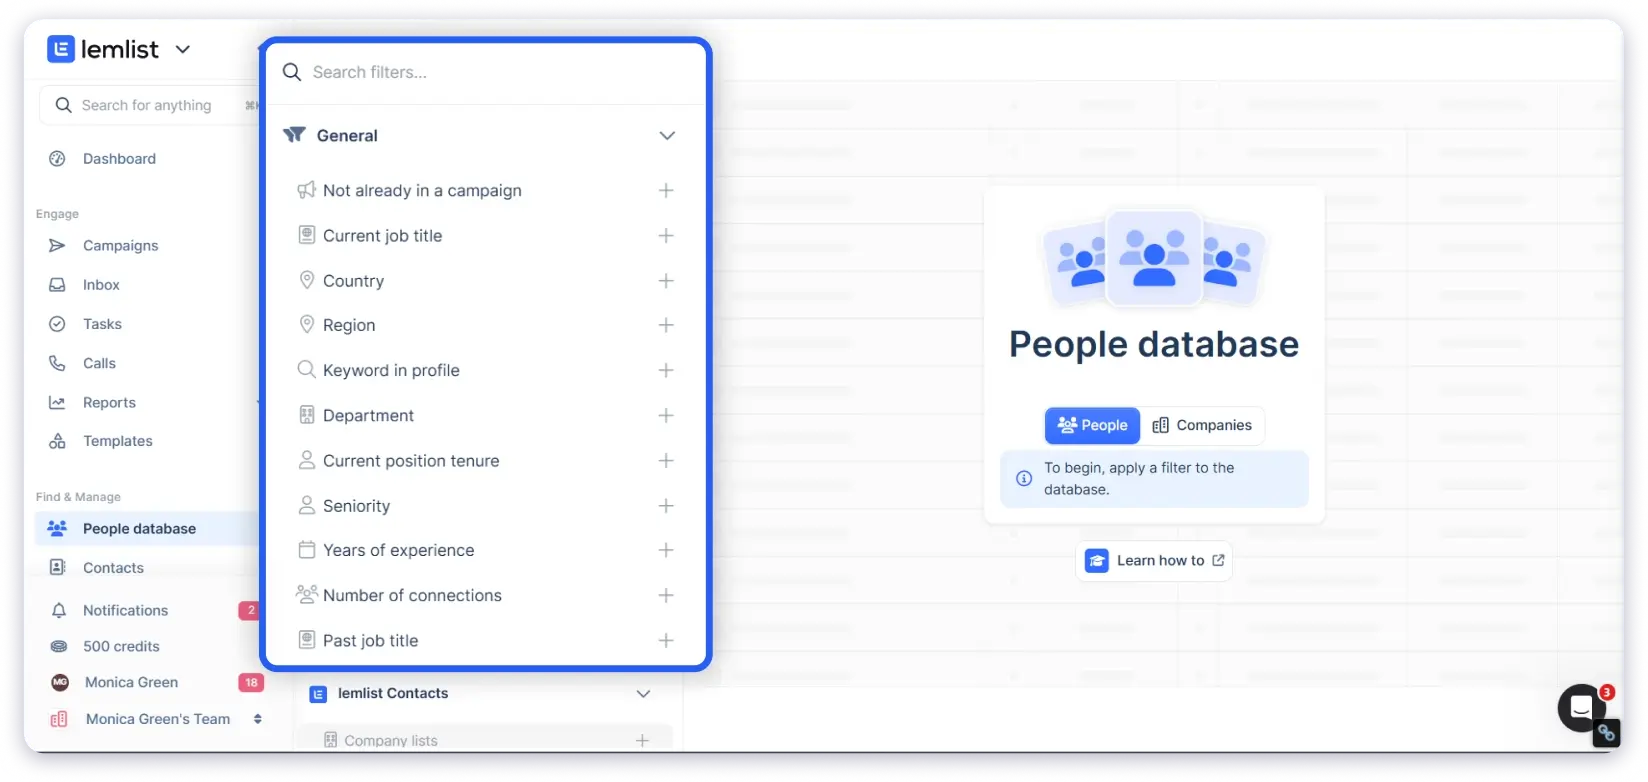Add the Current position tenure filter
Image resolution: width=1648 pixels, height=782 pixels.
666,460
